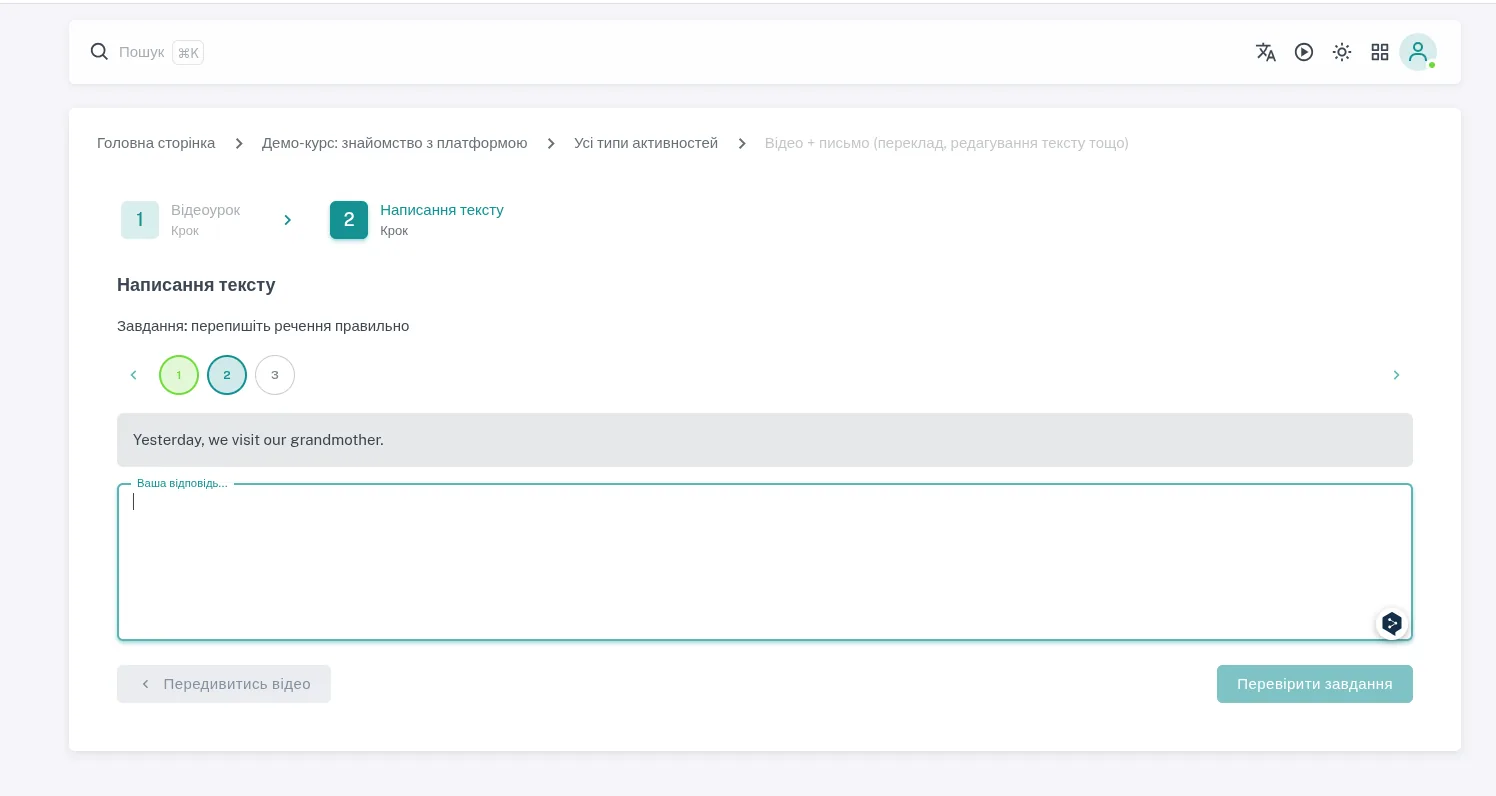1496x796 pixels.
Task: Toggle the light/dark theme sun icon
Action: click(x=1342, y=52)
